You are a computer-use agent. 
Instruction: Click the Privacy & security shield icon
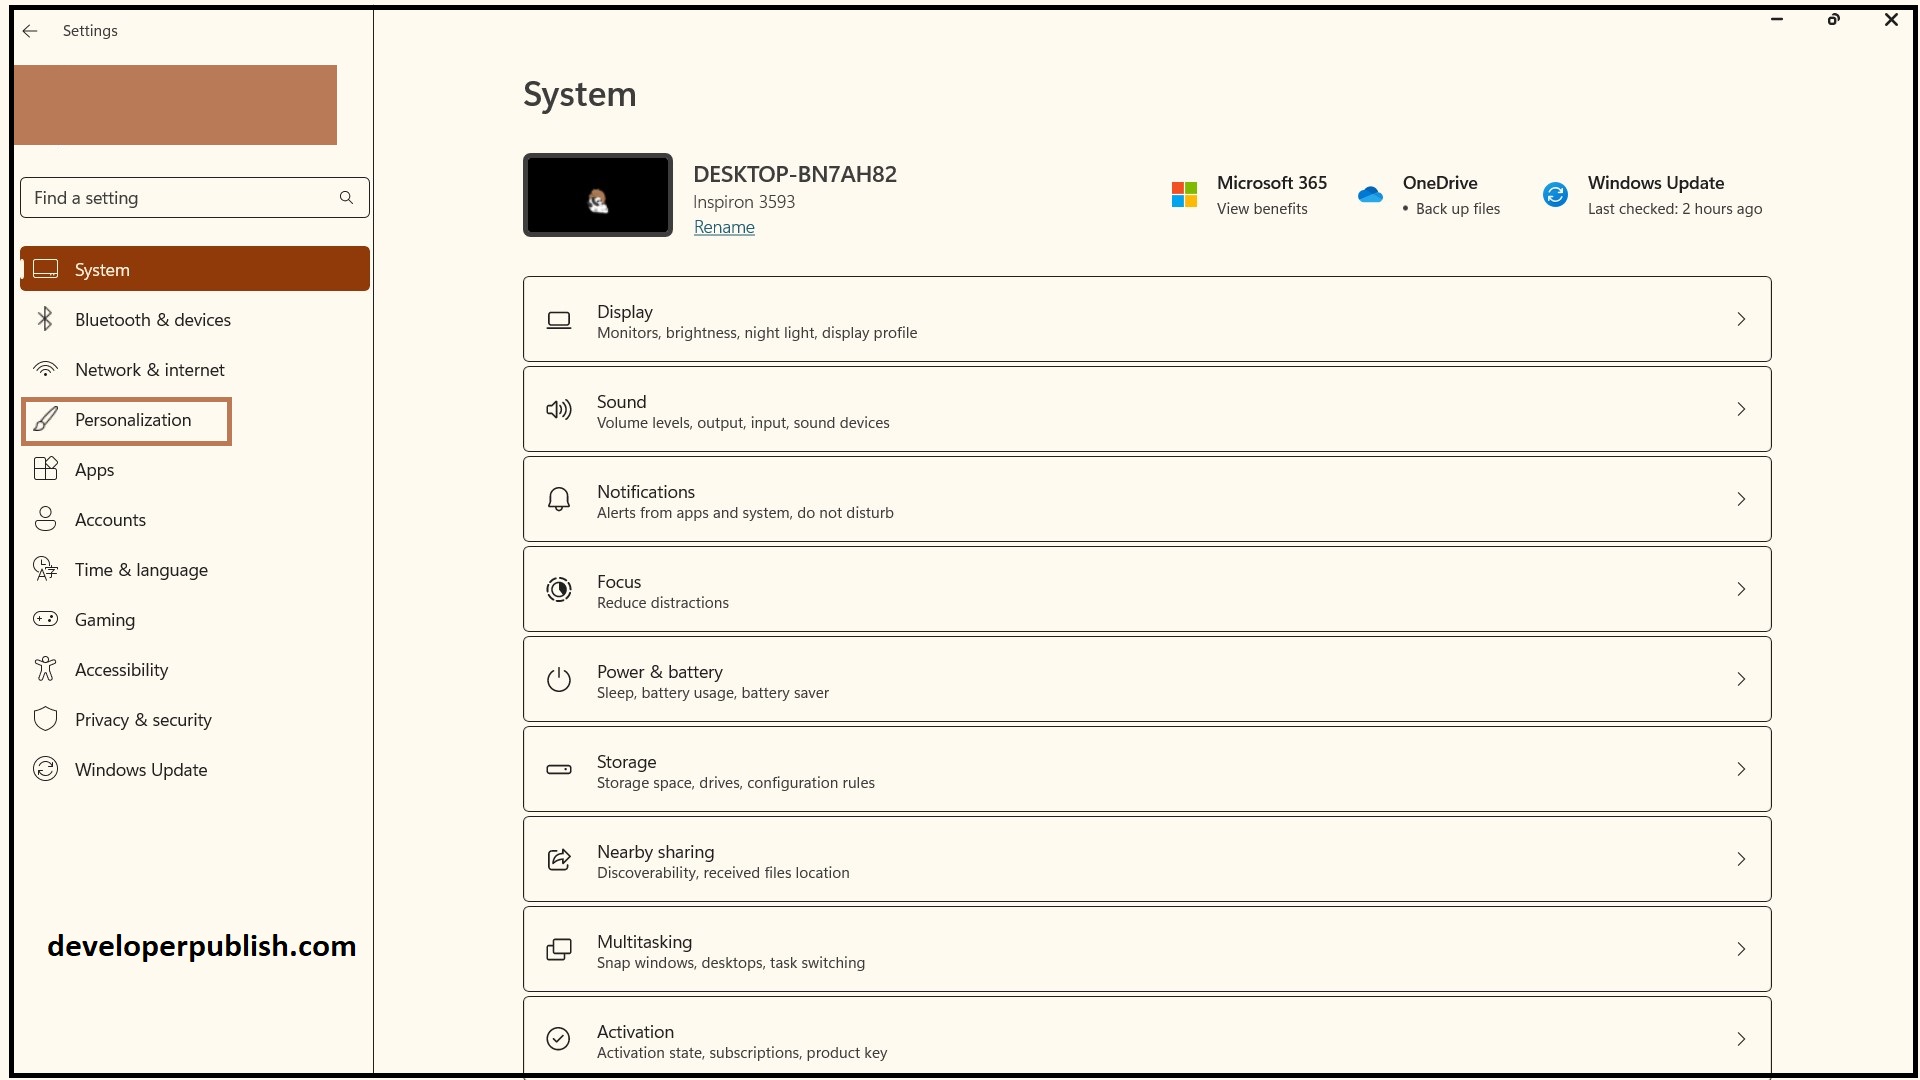(x=45, y=719)
